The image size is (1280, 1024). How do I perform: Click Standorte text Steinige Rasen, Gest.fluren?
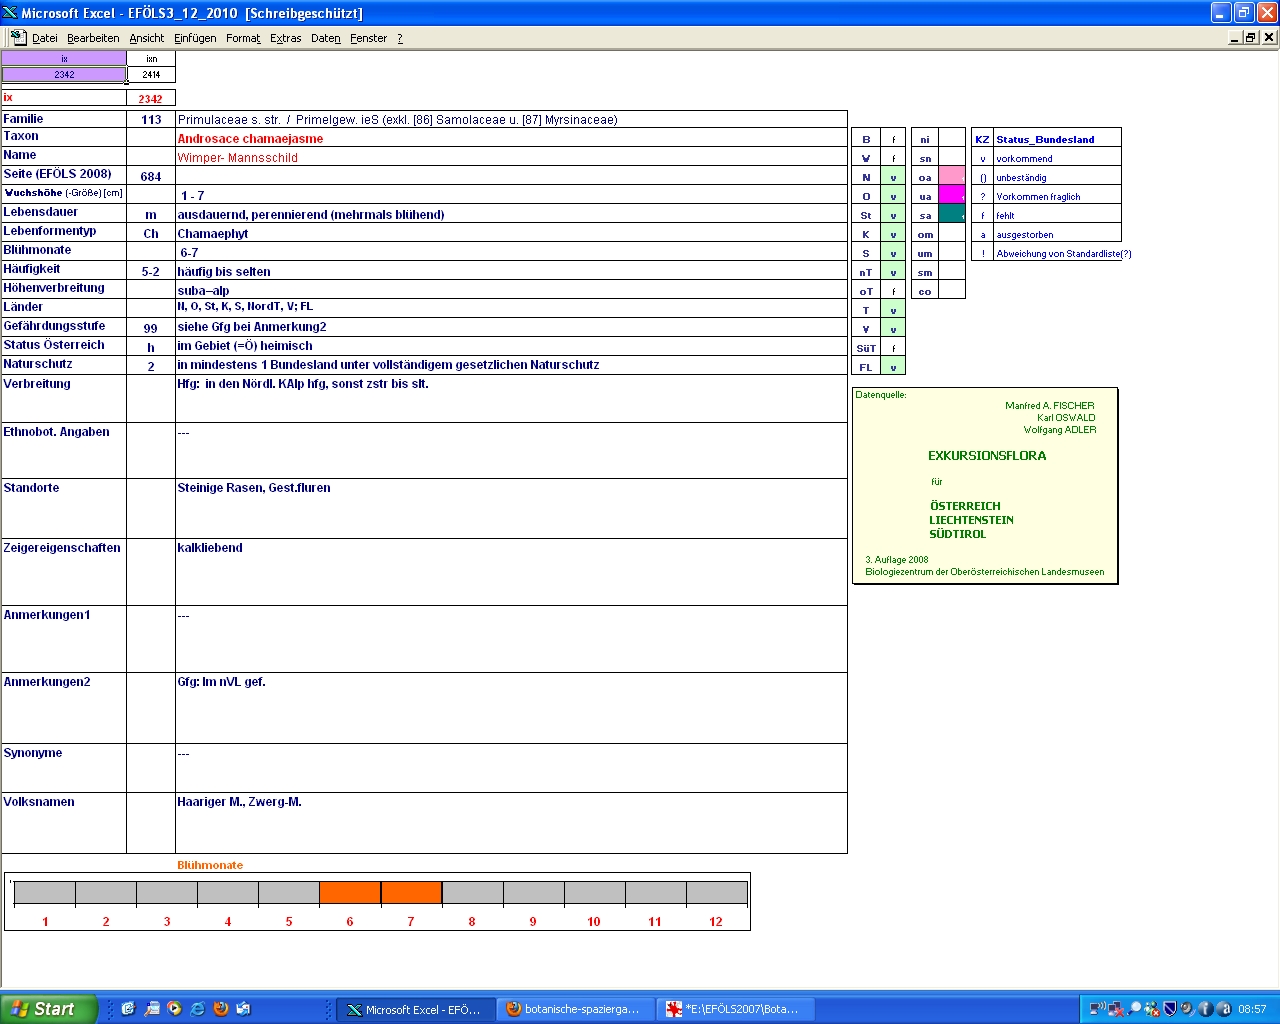coord(253,488)
